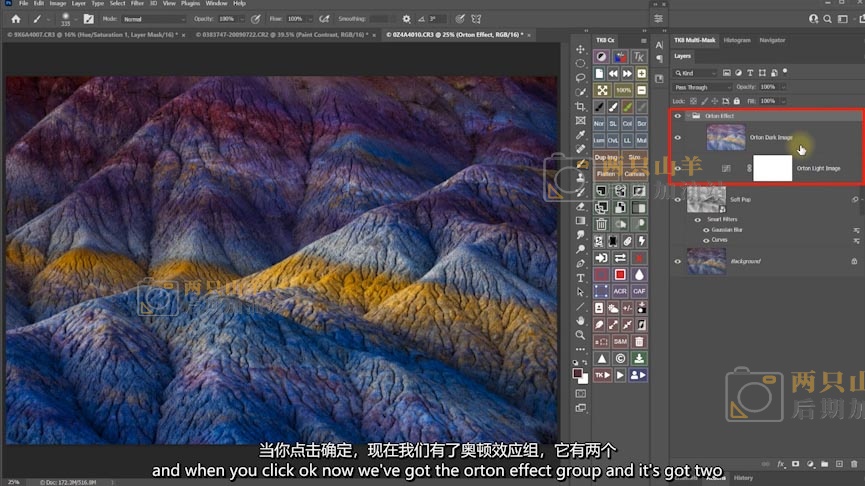Click the Dup Img button
Screen dimensions: 865x486
pos(606,157)
